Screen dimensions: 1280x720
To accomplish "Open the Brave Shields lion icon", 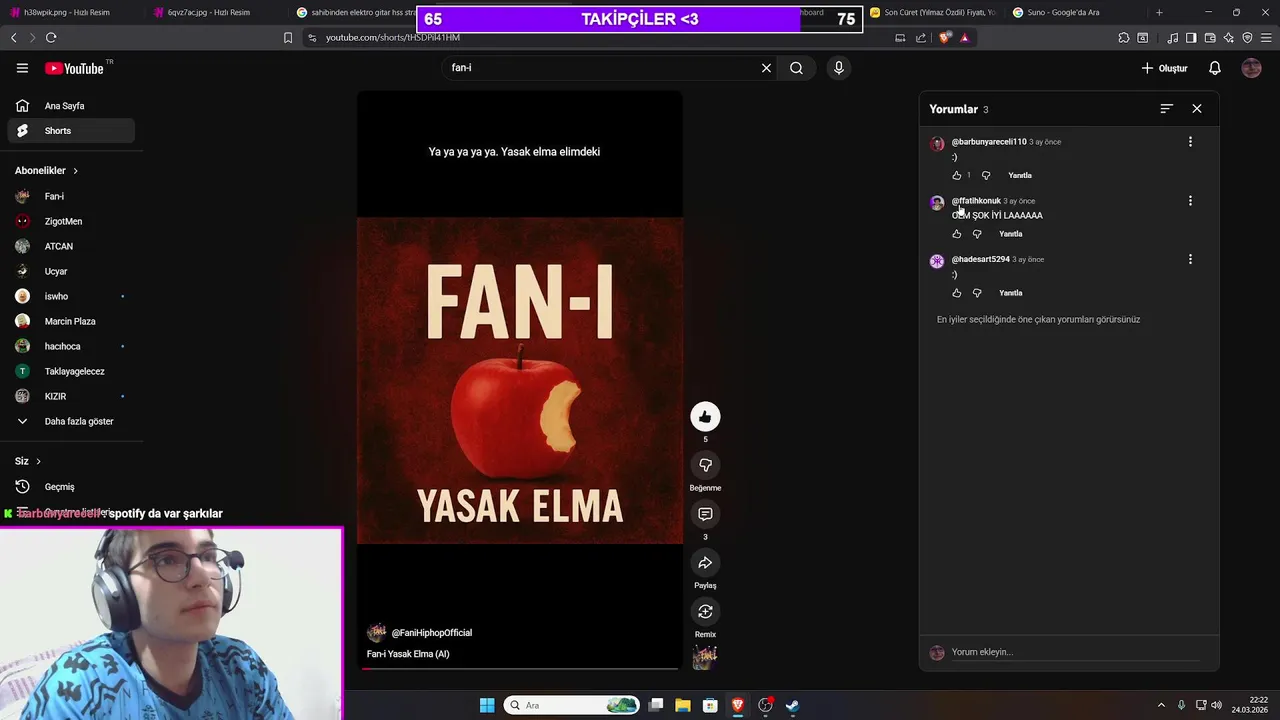I will (945, 37).
